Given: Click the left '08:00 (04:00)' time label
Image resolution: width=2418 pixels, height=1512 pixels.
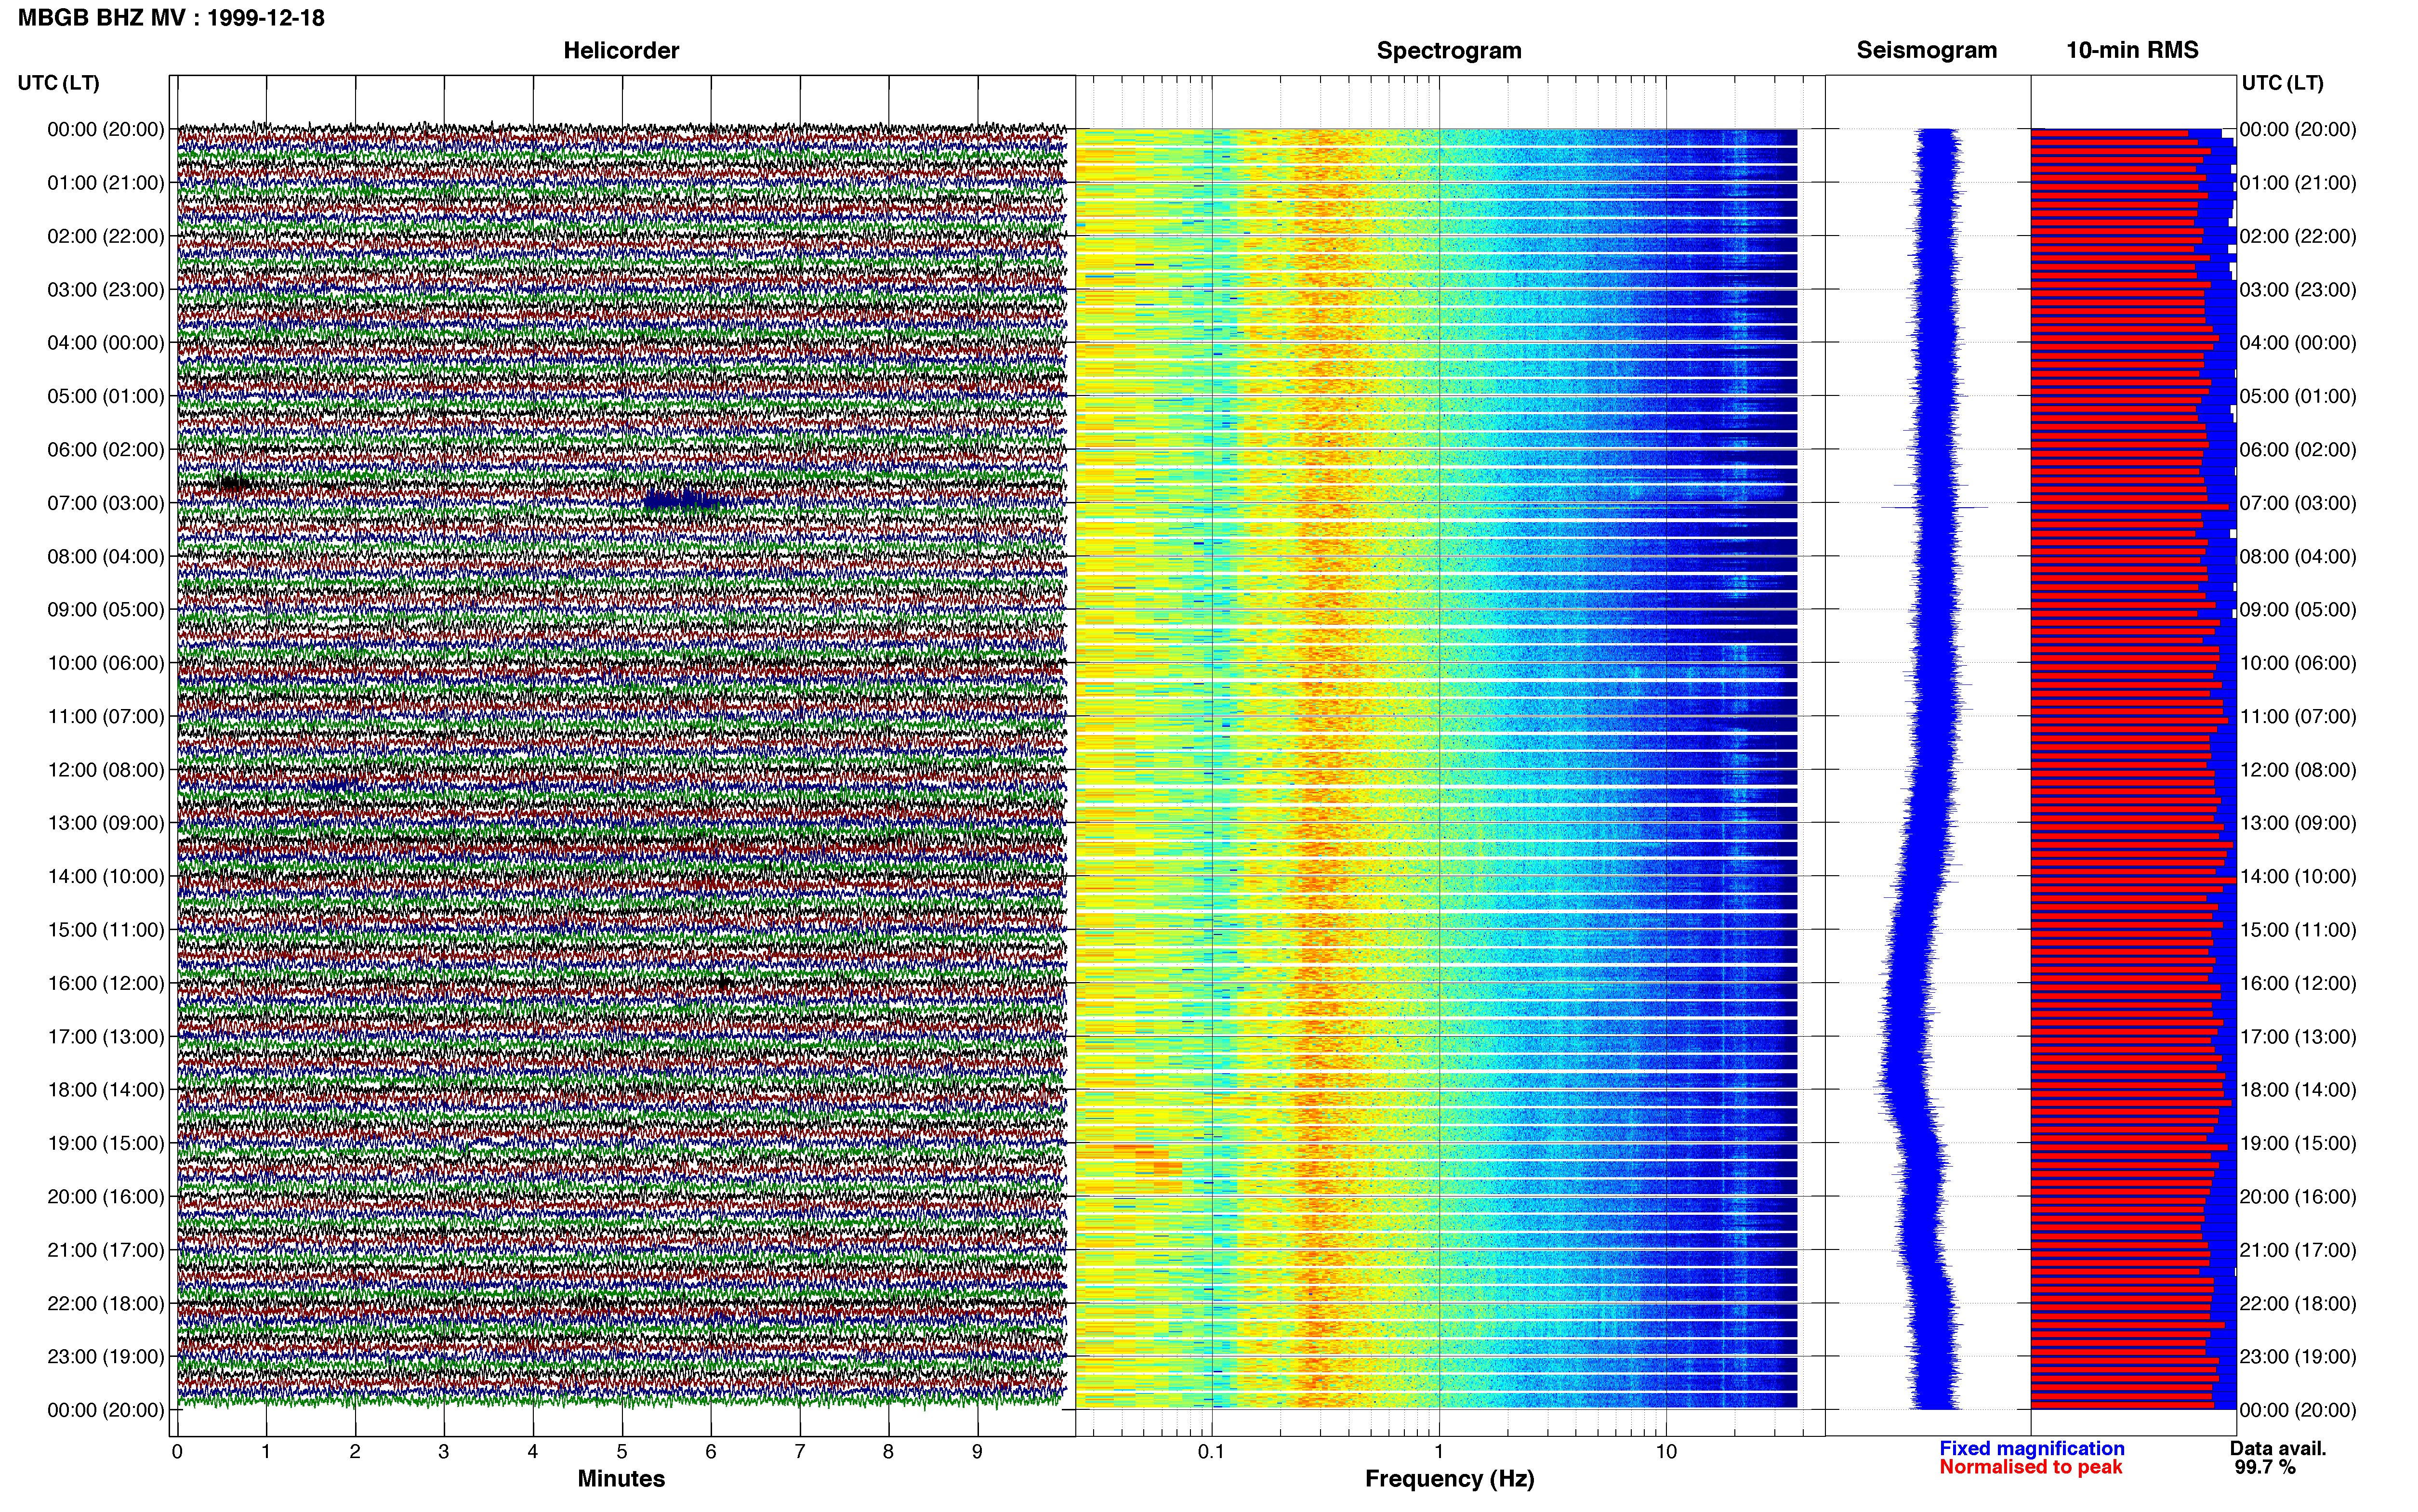Looking at the screenshot, I should coord(106,556).
